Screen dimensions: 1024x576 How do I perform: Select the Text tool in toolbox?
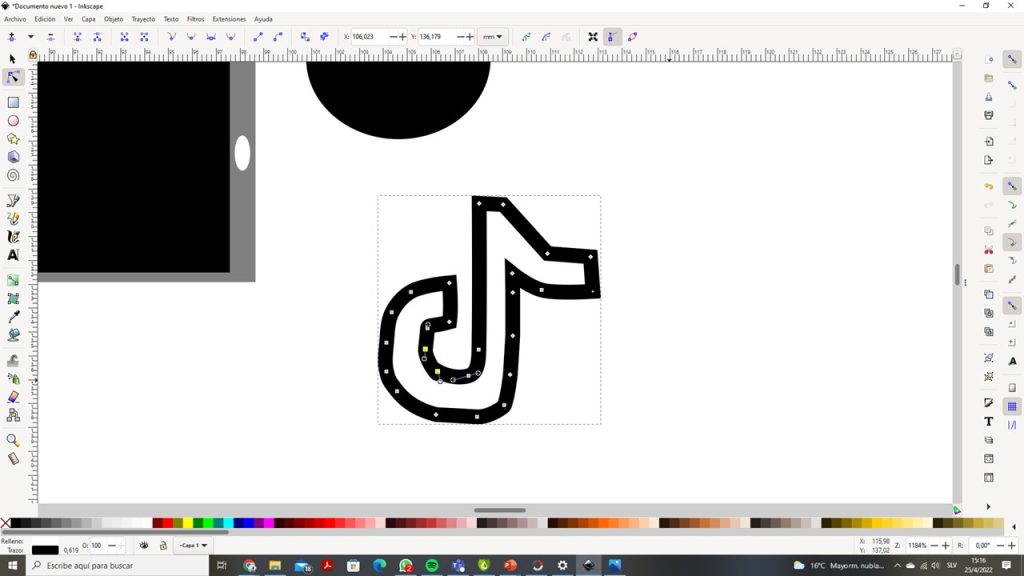(13, 255)
